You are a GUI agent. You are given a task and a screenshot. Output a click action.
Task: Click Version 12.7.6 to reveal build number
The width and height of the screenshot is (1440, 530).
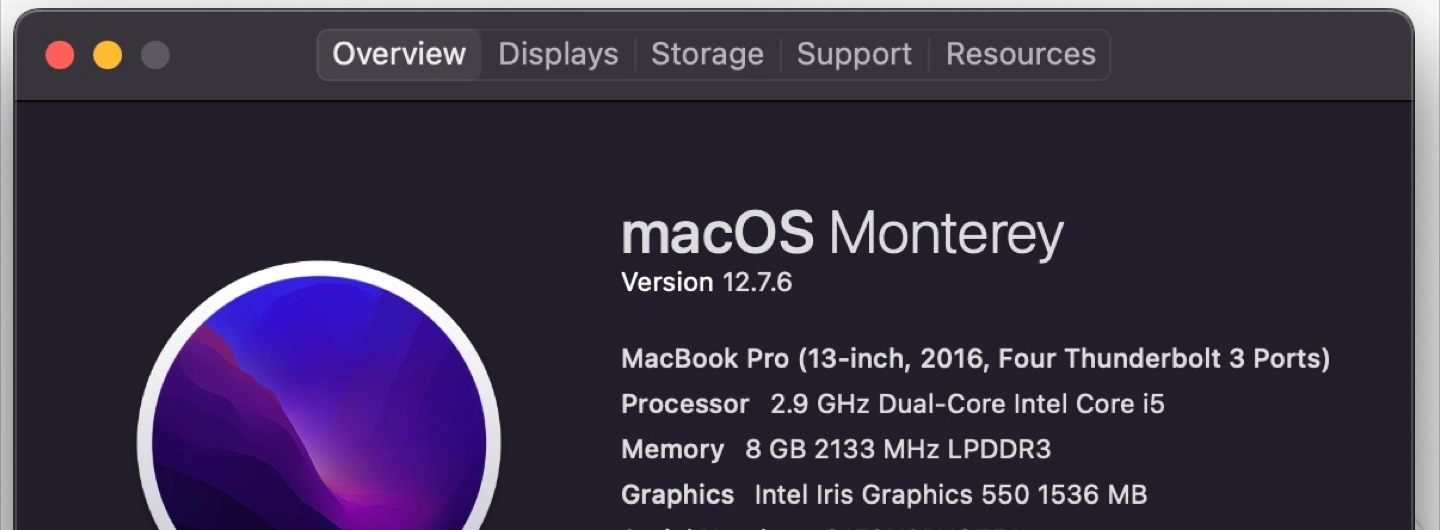point(706,283)
